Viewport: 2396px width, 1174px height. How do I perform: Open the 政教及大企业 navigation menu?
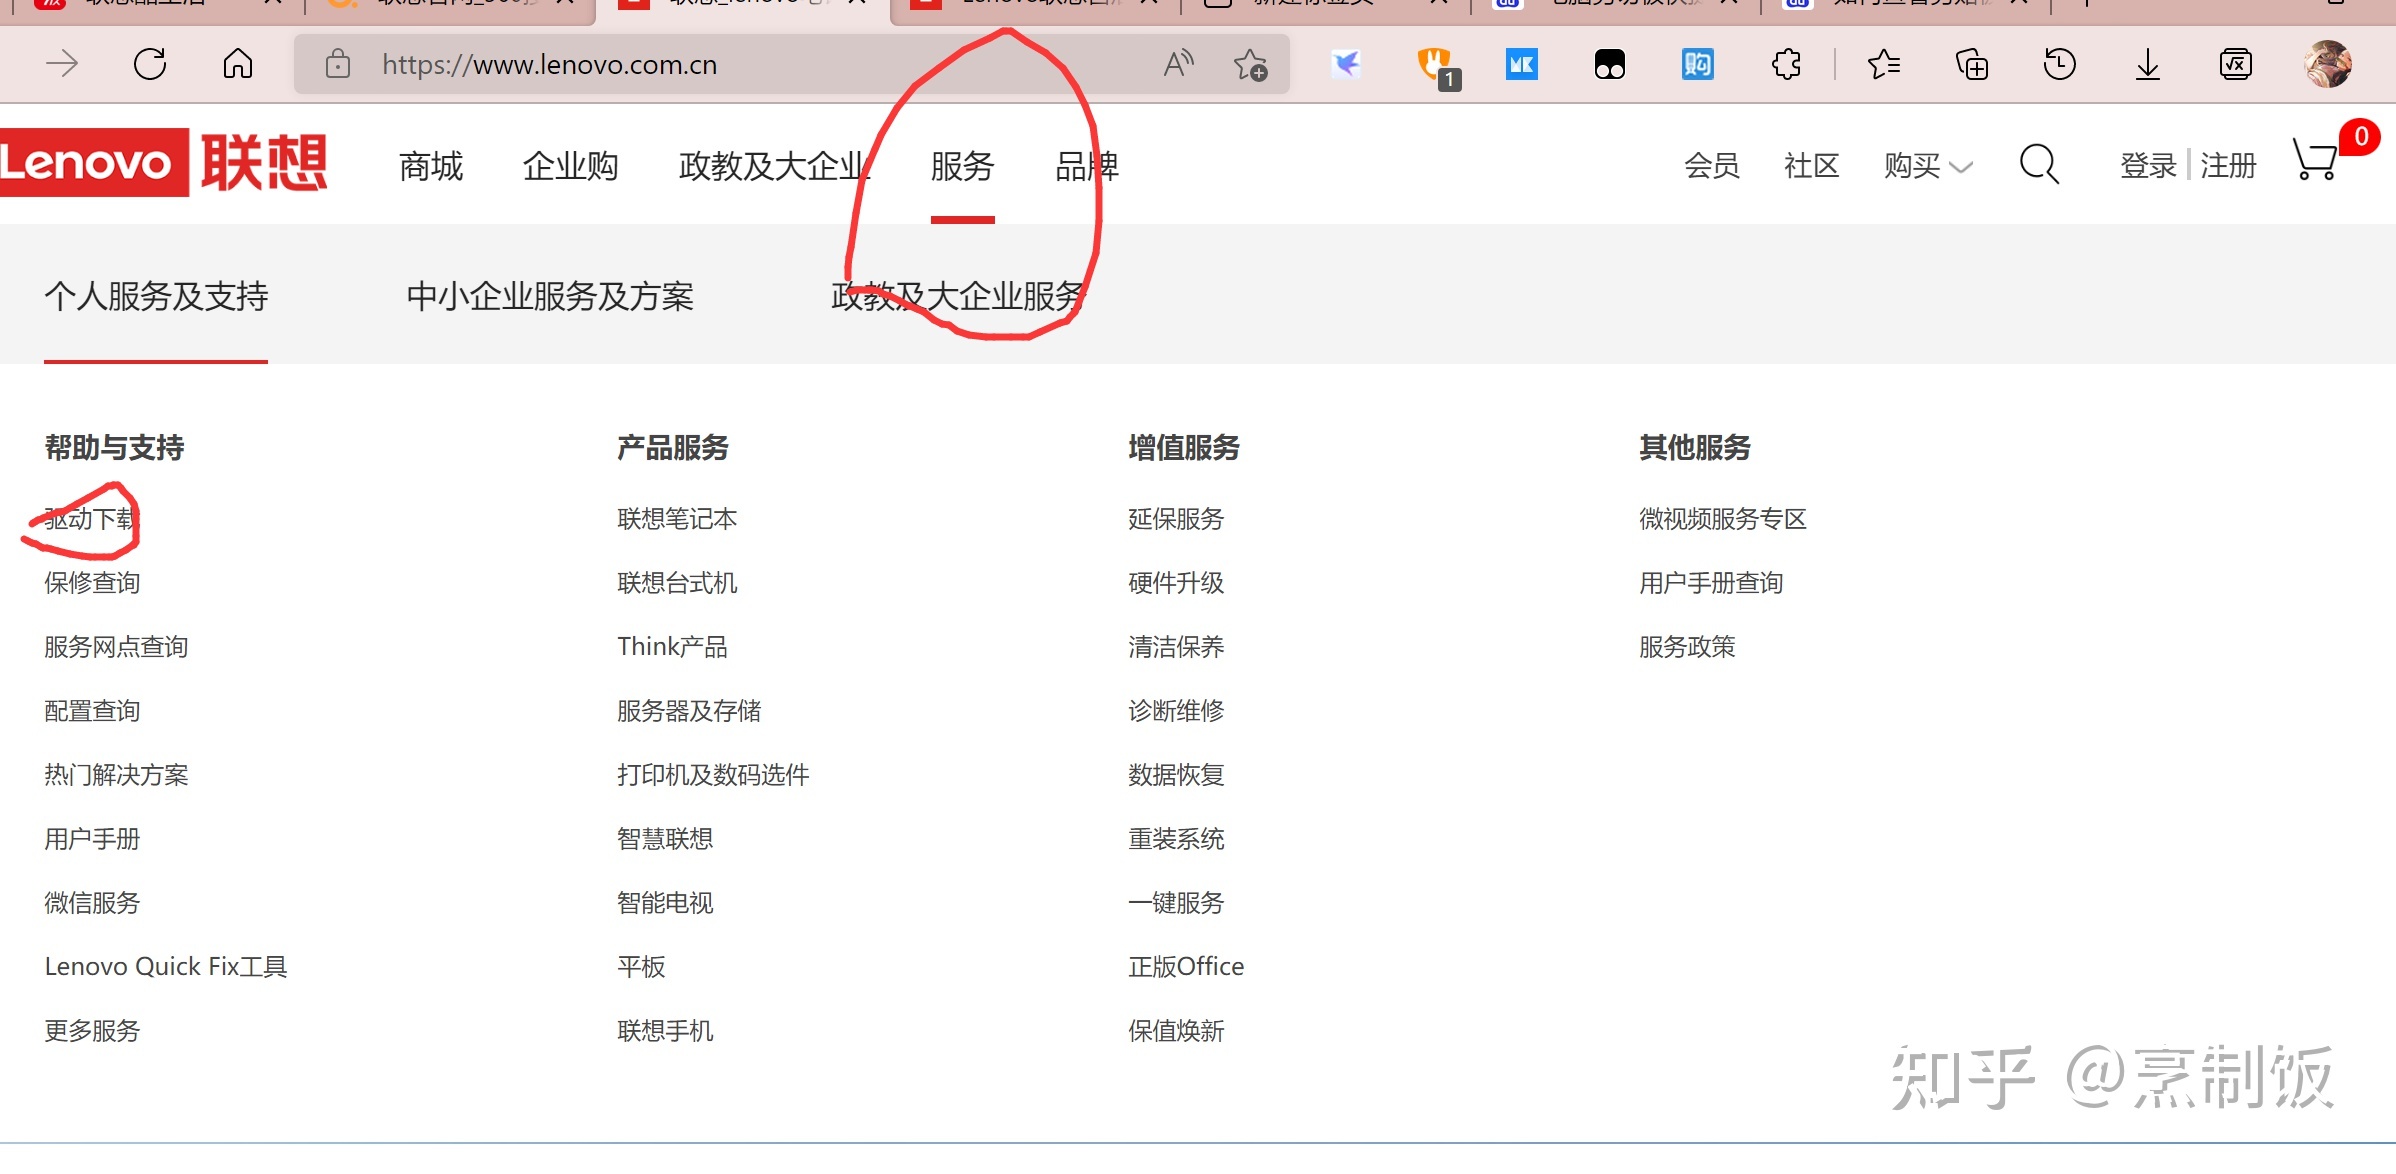tap(774, 166)
